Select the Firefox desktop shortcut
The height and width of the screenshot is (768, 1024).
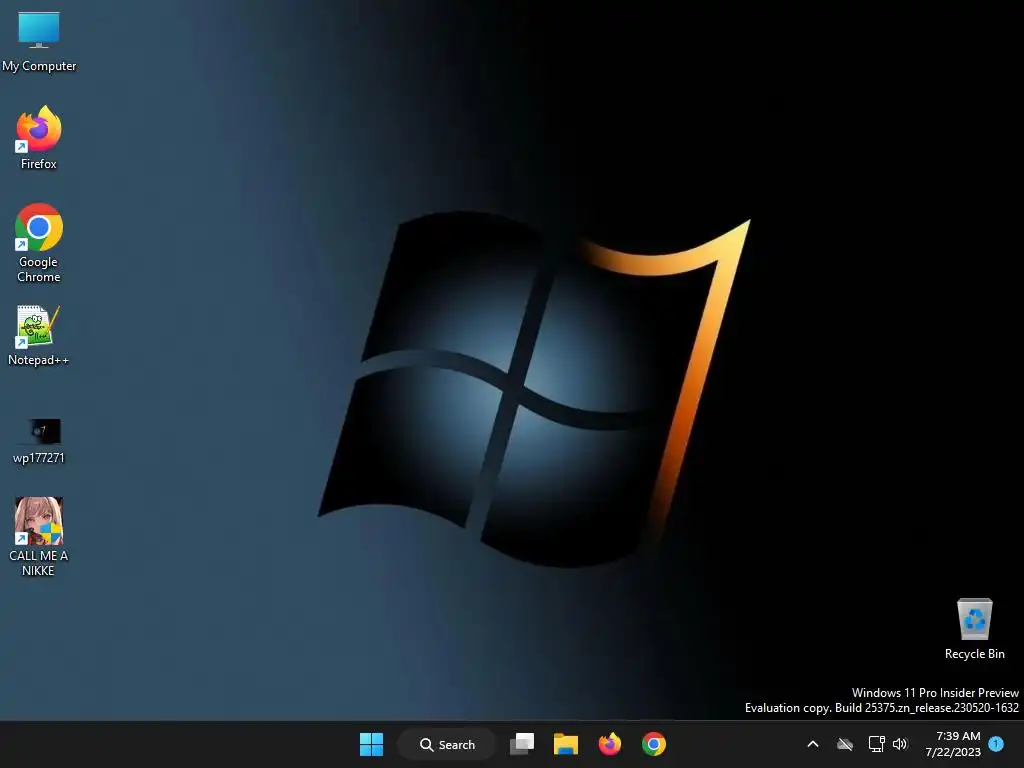click(x=39, y=138)
